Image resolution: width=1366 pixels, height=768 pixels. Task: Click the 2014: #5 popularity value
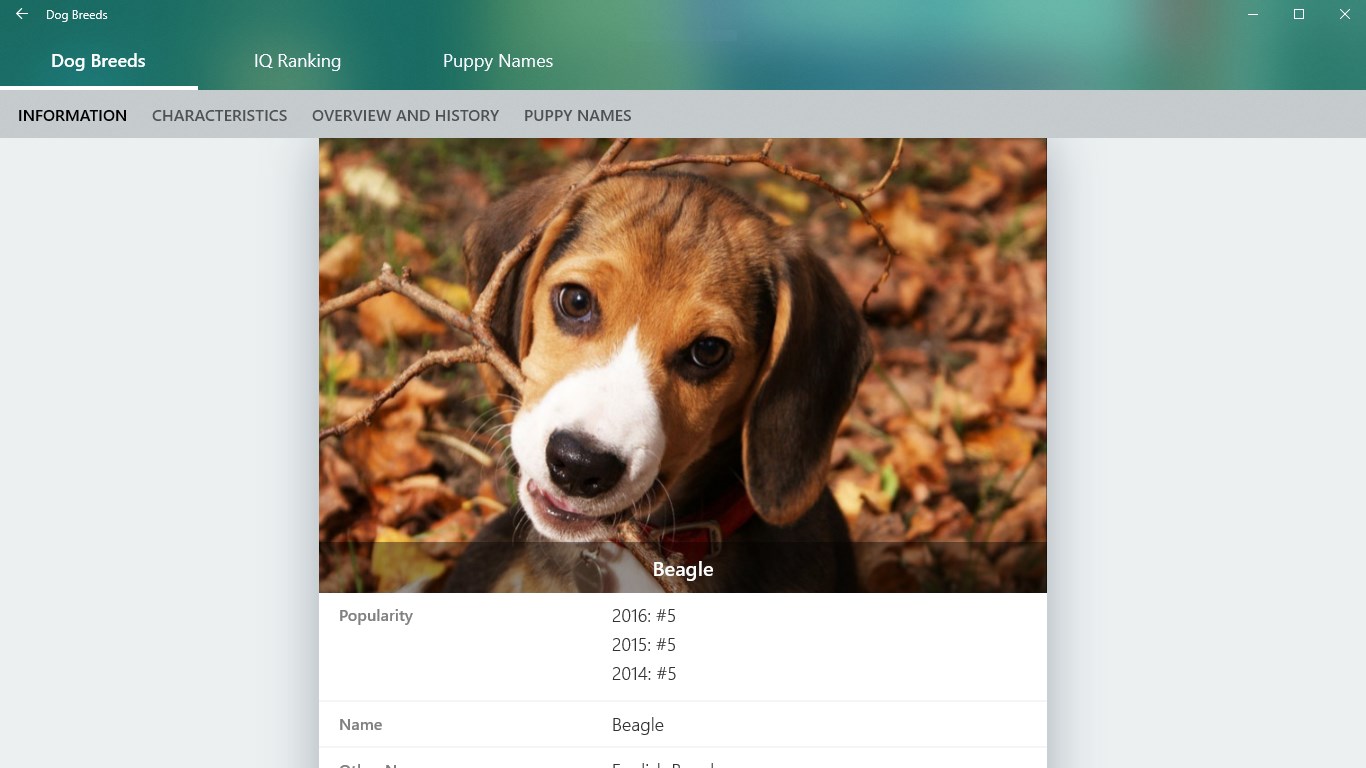point(644,674)
